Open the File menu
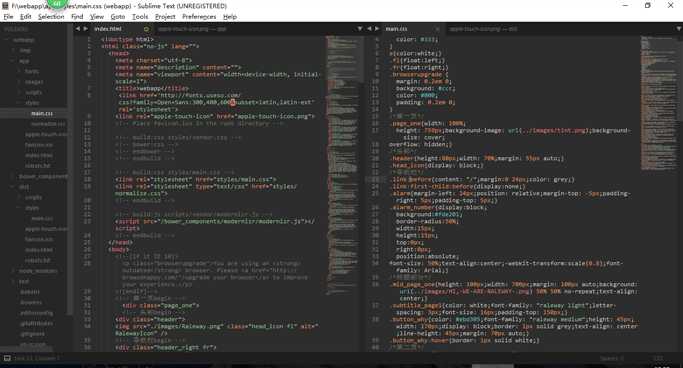Image resolution: width=683 pixels, height=368 pixels. 8,17
